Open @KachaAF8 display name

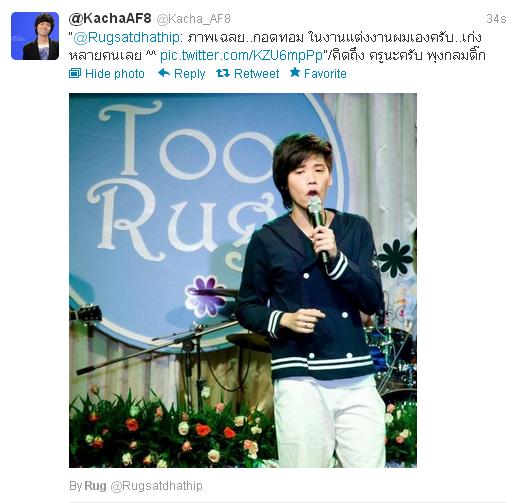[x=110, y=19]
